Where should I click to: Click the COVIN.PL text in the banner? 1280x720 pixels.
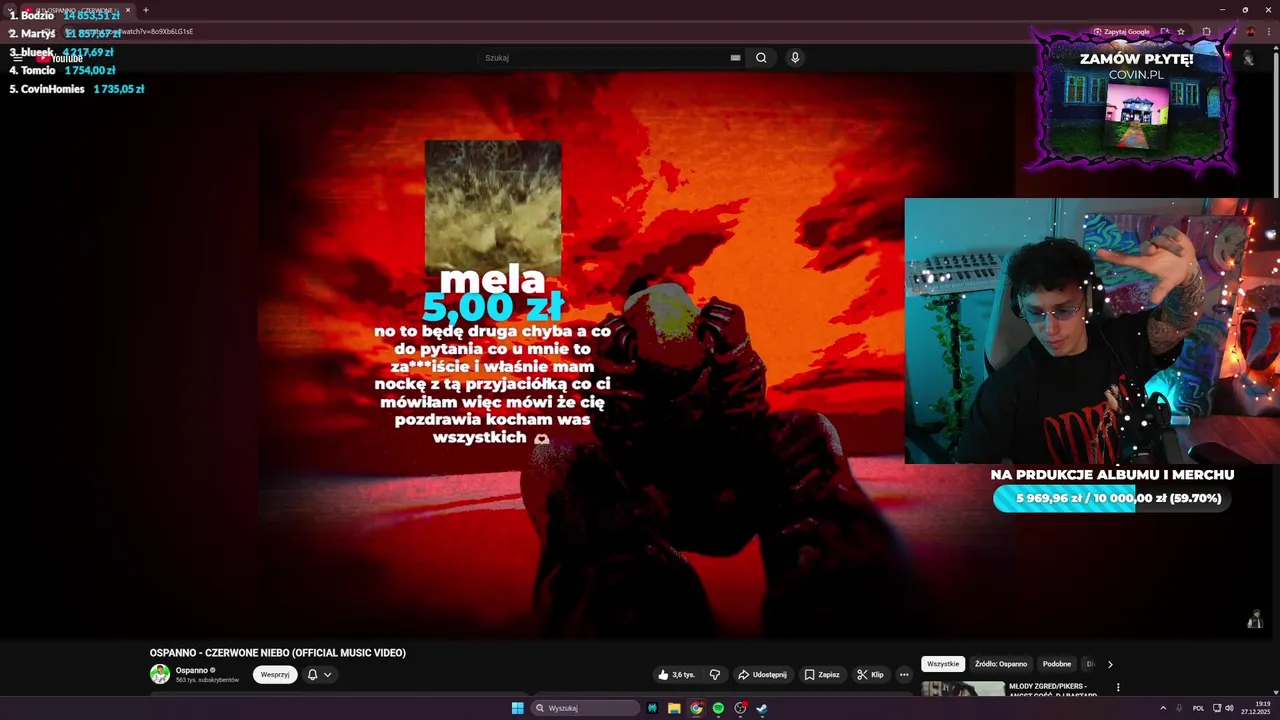click(1137, 75)
